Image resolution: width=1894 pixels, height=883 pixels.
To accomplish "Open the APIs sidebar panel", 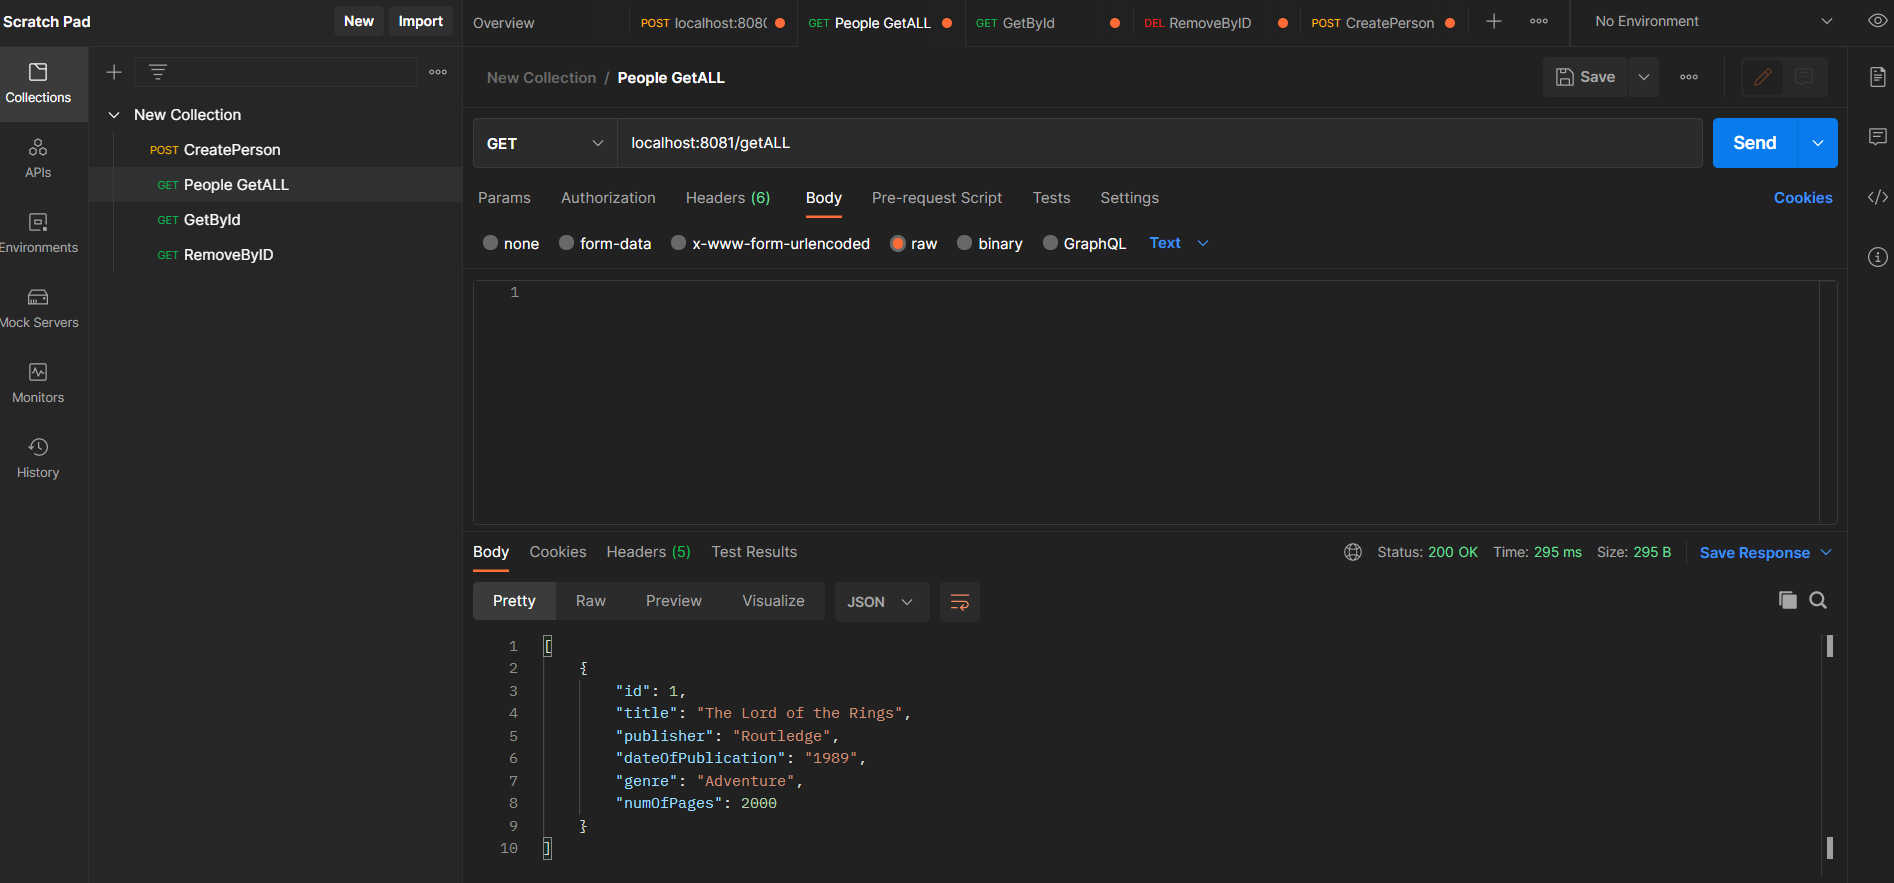I will [38, 159].
